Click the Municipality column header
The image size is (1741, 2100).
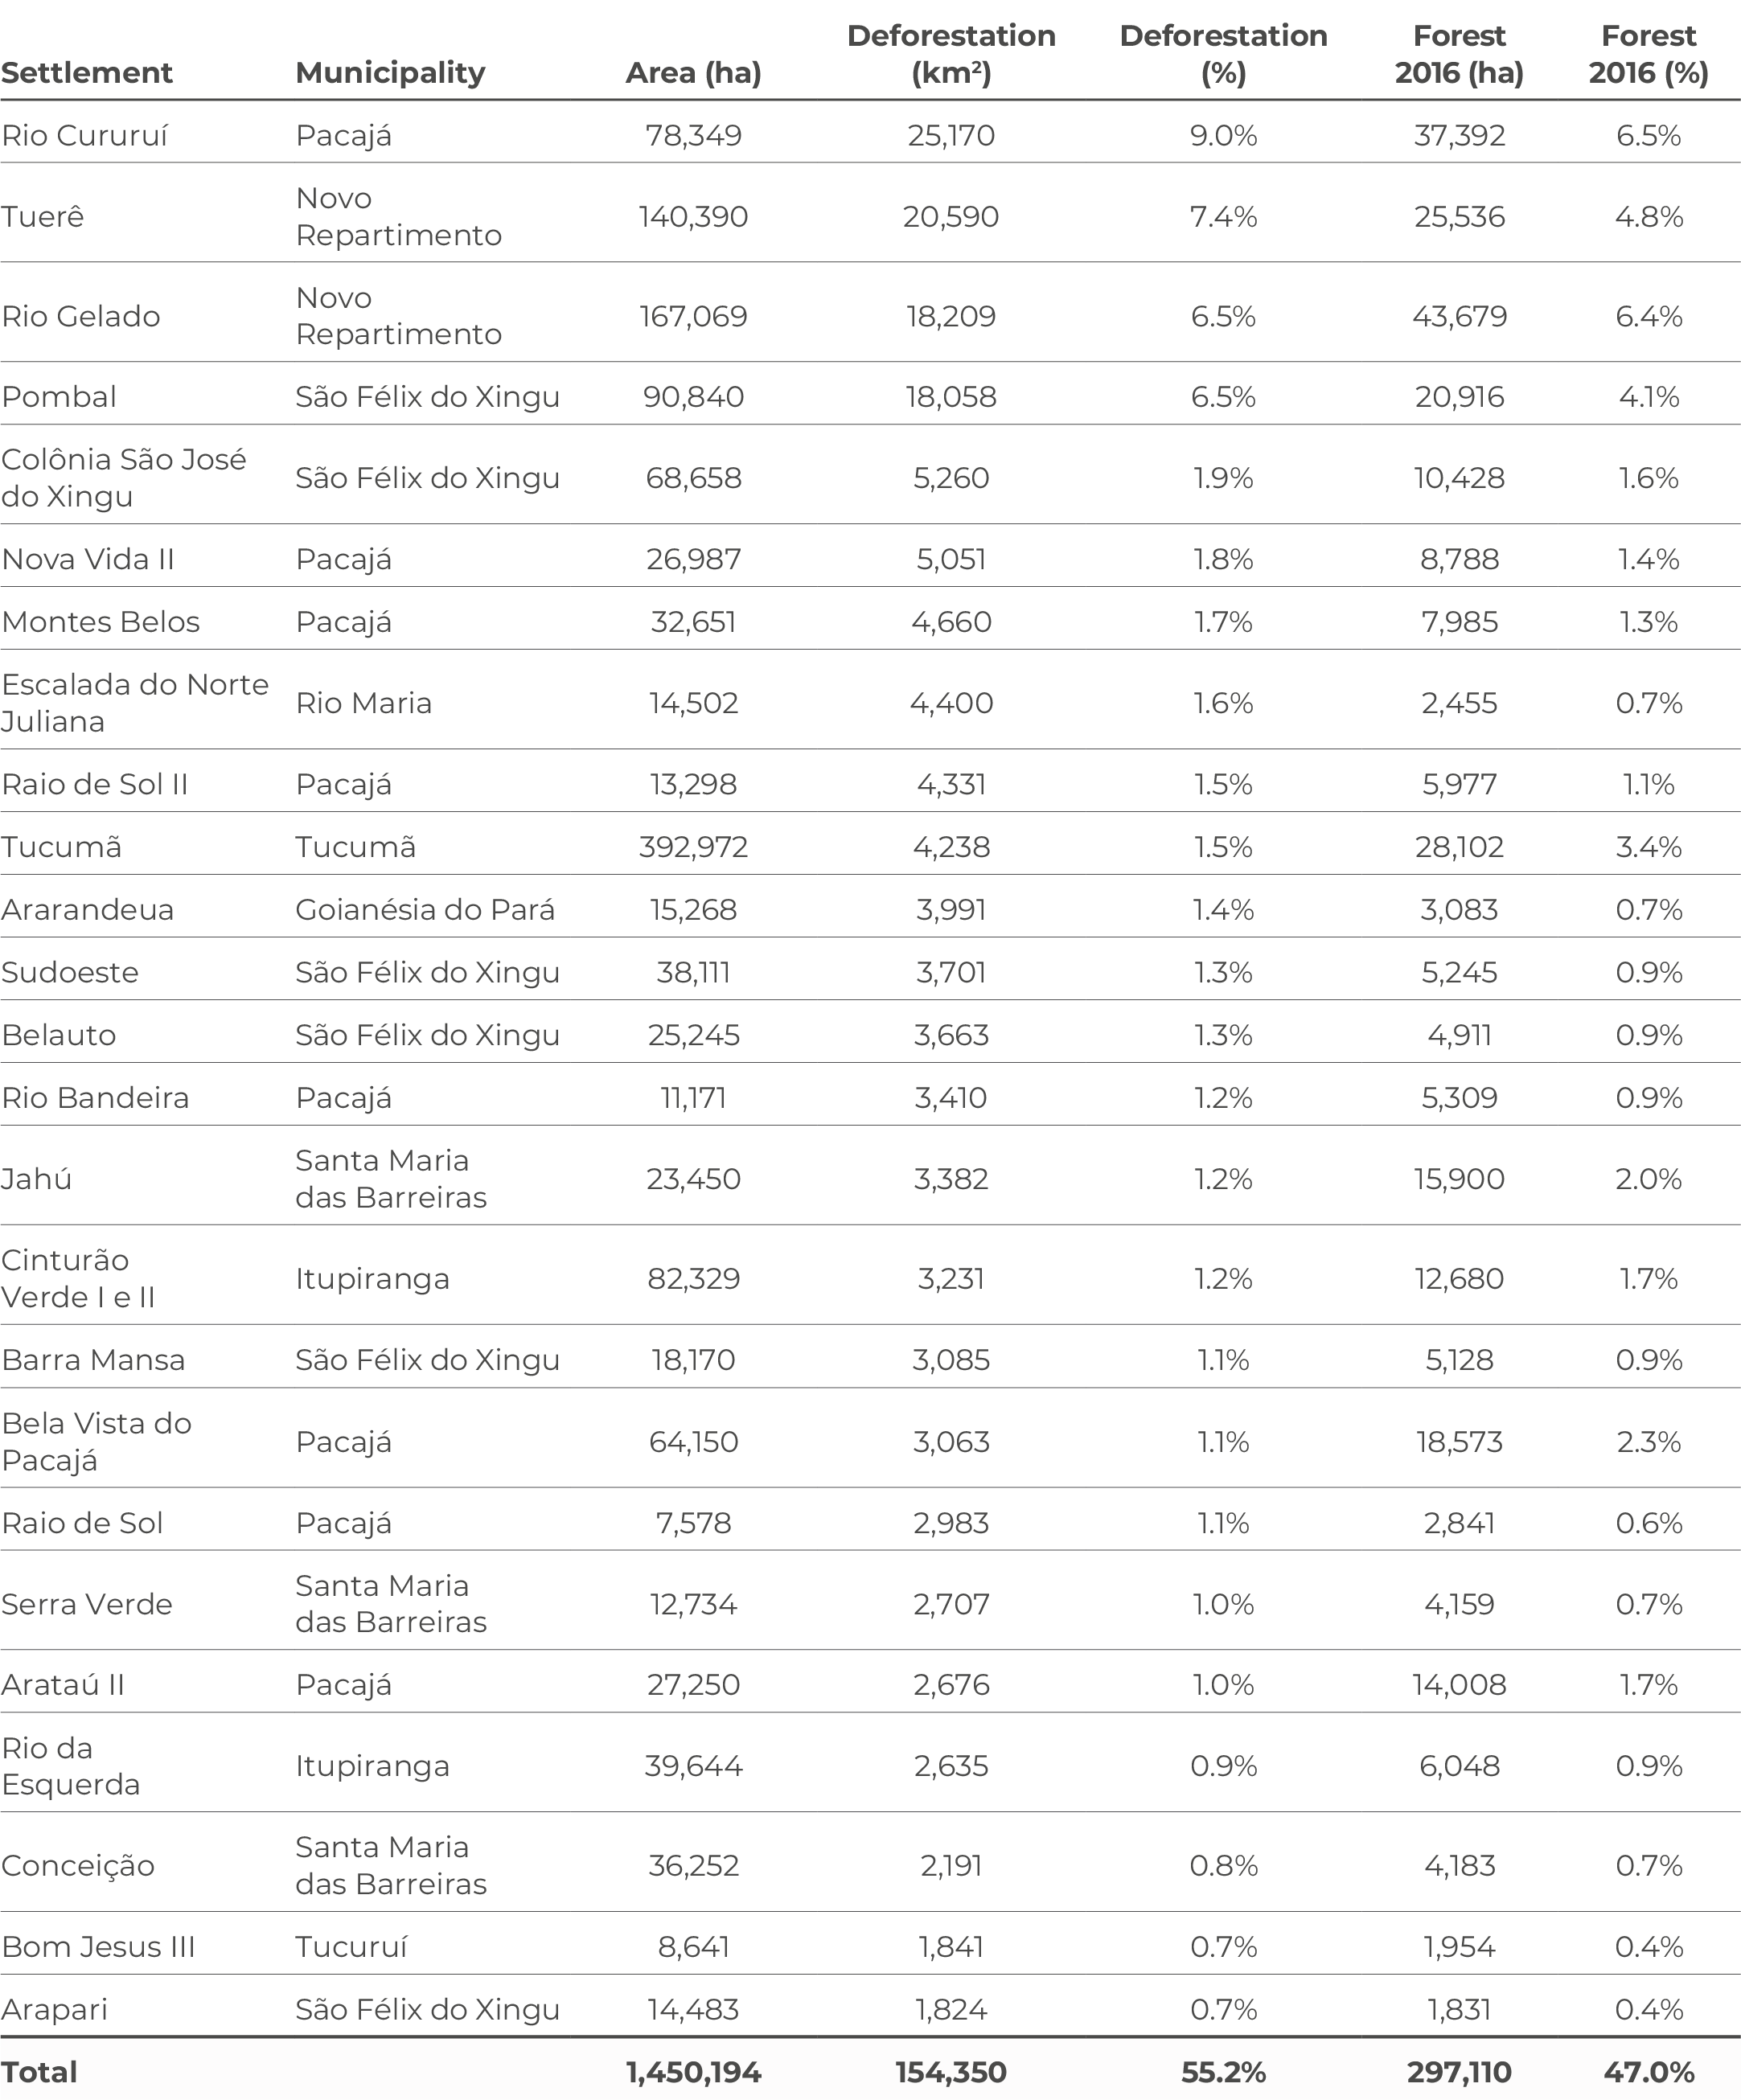(x=390, y=73)
